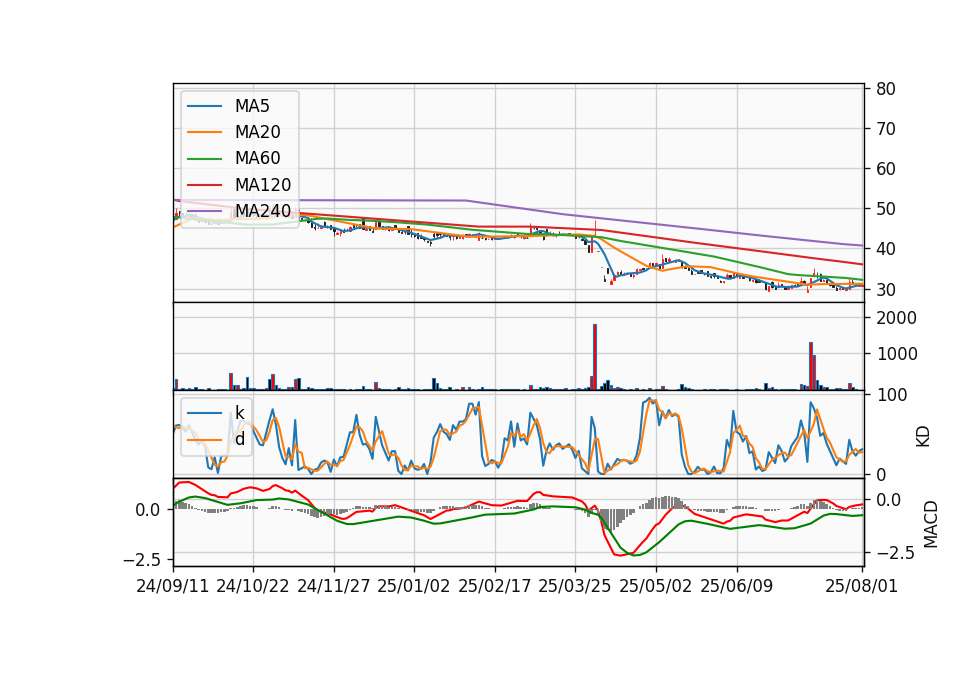Click the red MA120 legend line sample
The image size is (960, 690).
204,186
